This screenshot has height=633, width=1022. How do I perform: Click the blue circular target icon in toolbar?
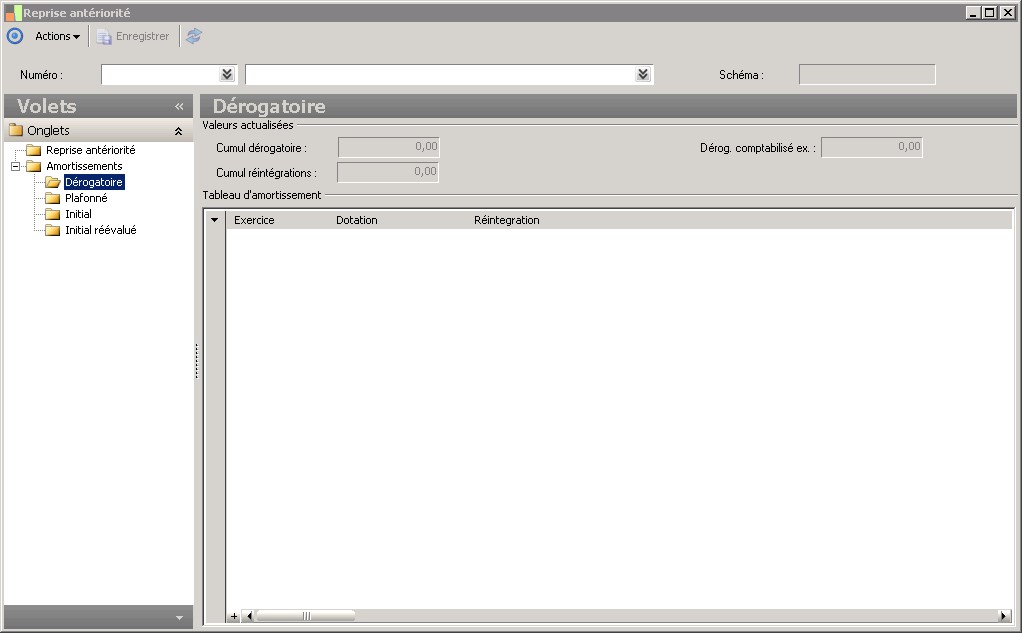click(15, 37)
